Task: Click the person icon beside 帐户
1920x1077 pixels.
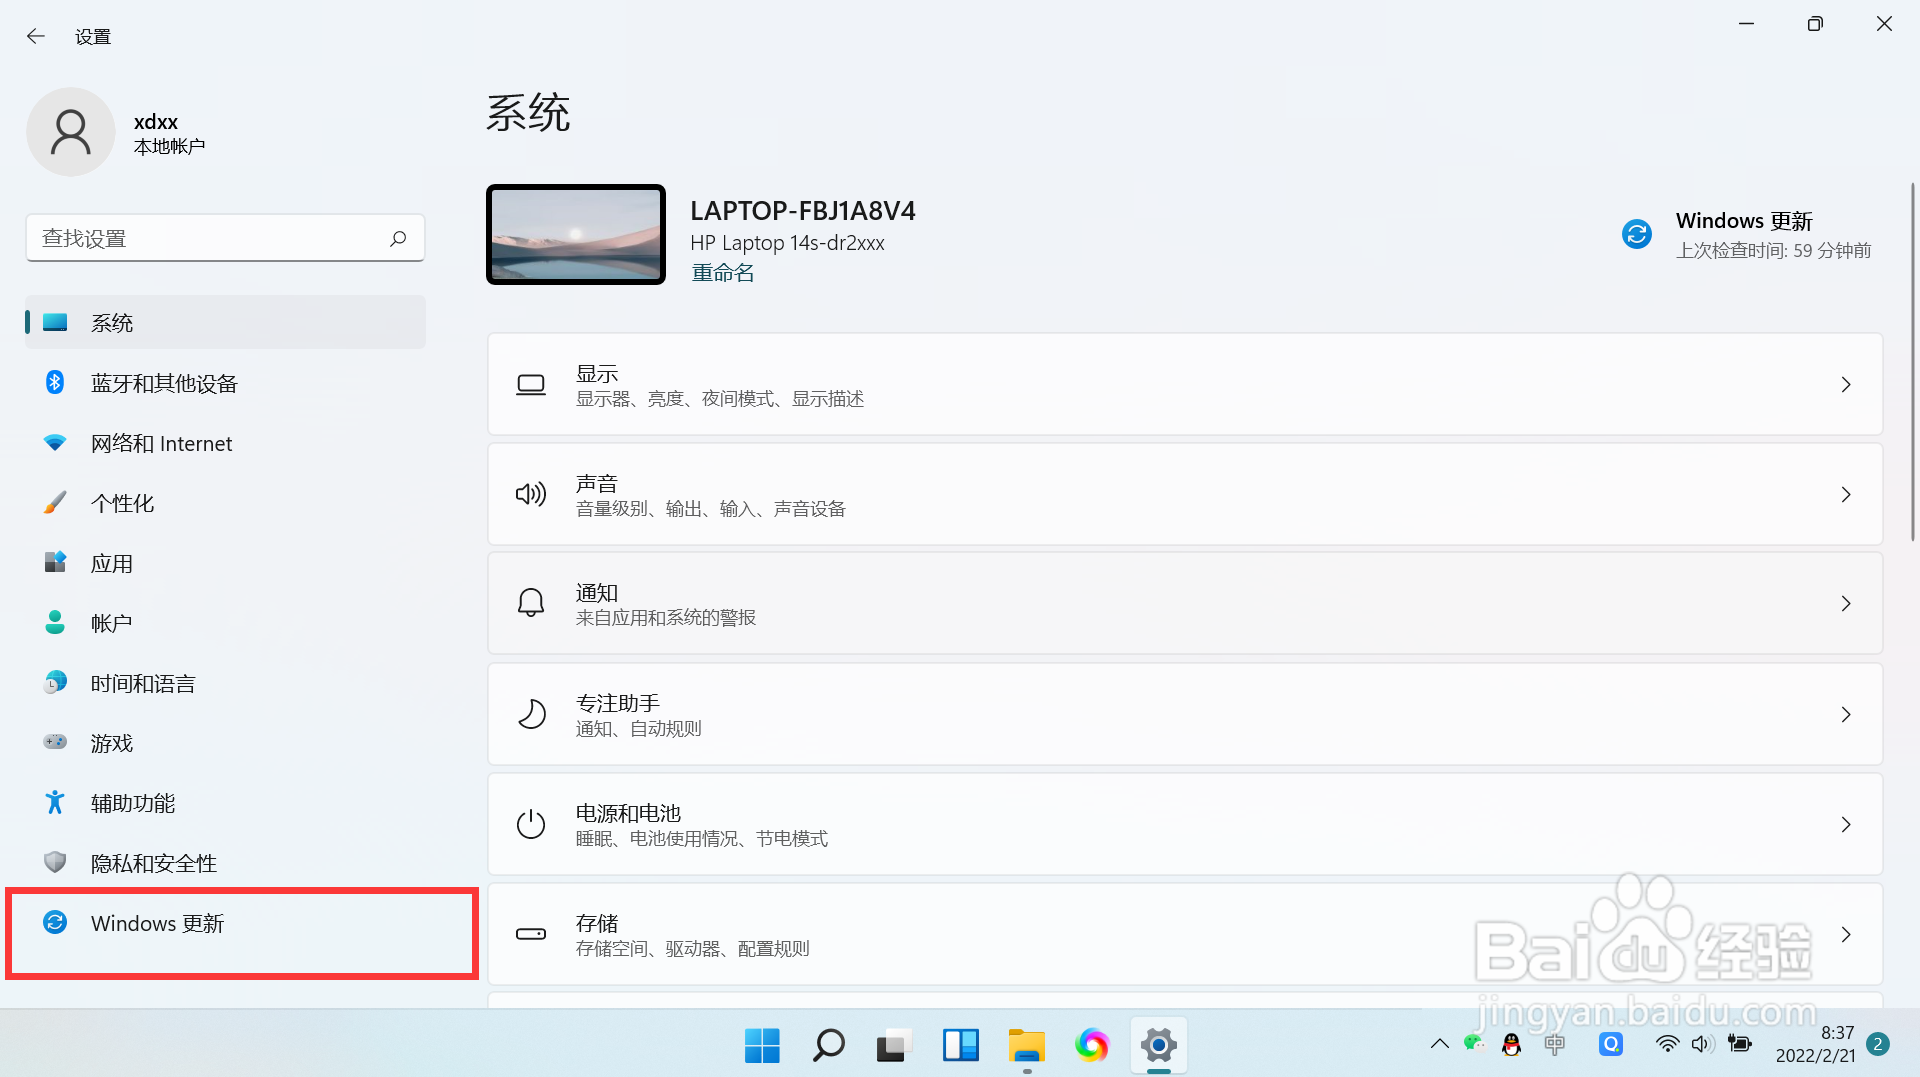Action: coord(55,622)
